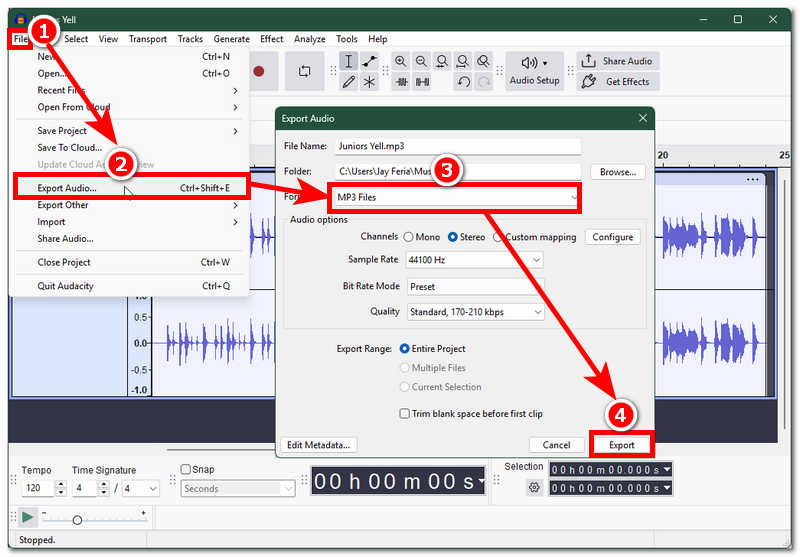Select the Draw pencil tool
The image size is (800, 557).
click(x=348, y=82)
